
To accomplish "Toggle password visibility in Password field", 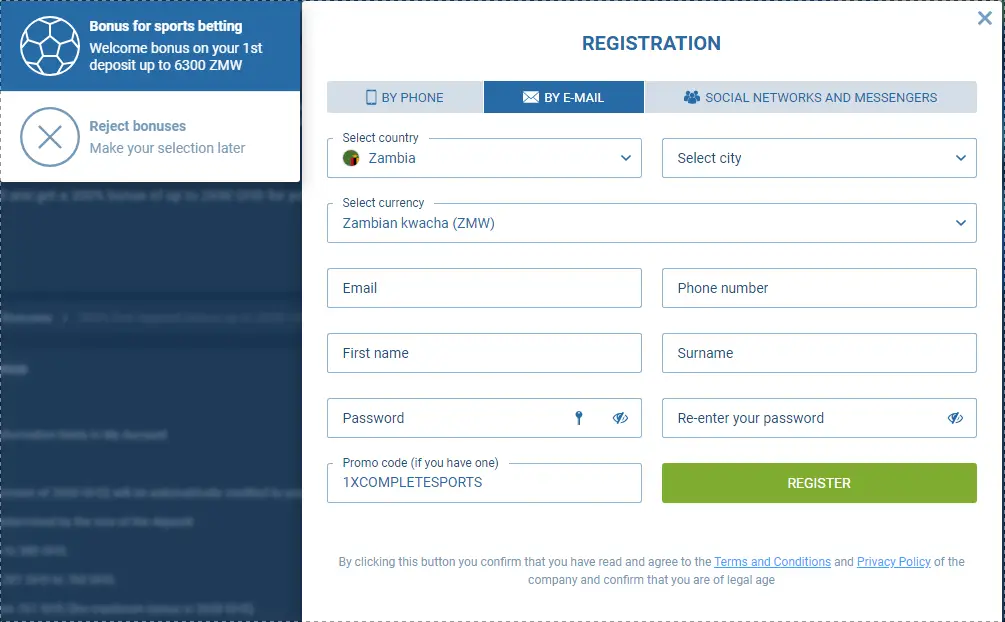I will coord(620,418).
